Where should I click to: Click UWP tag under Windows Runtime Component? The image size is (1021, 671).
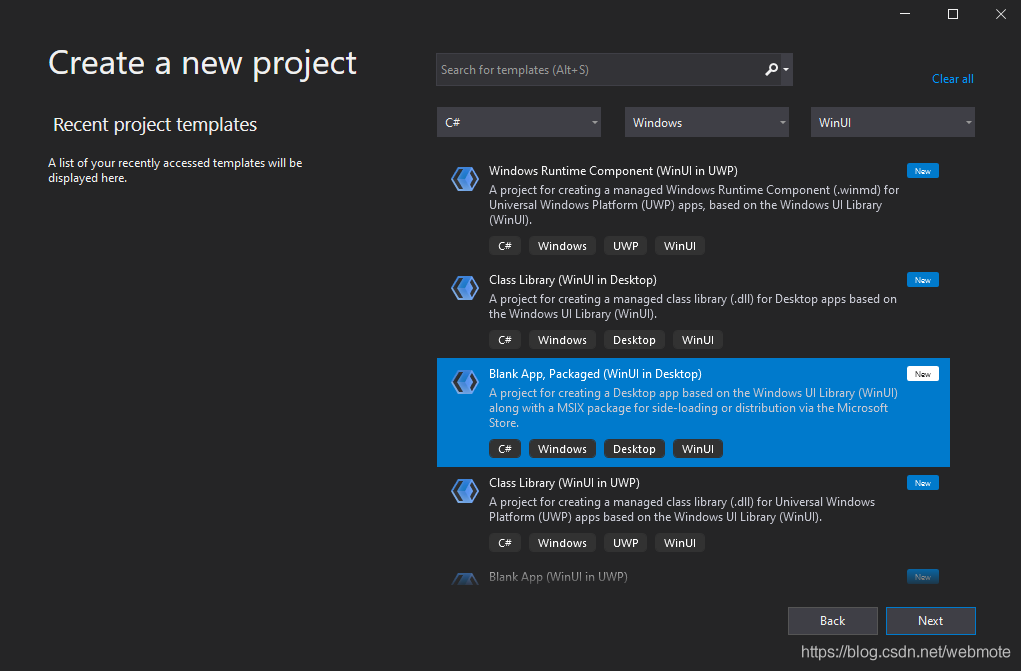click(625, 246)
